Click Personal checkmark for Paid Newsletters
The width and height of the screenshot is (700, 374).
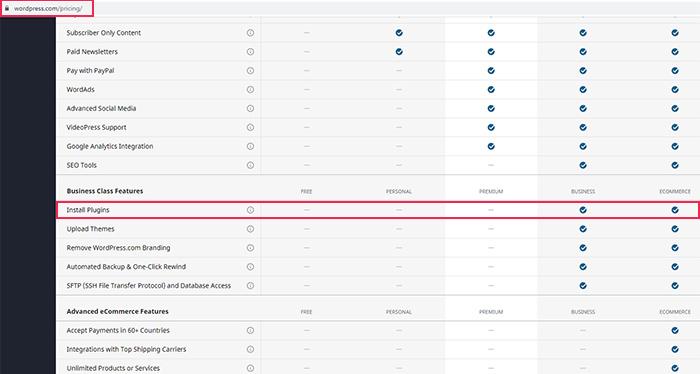pos(399,52)
